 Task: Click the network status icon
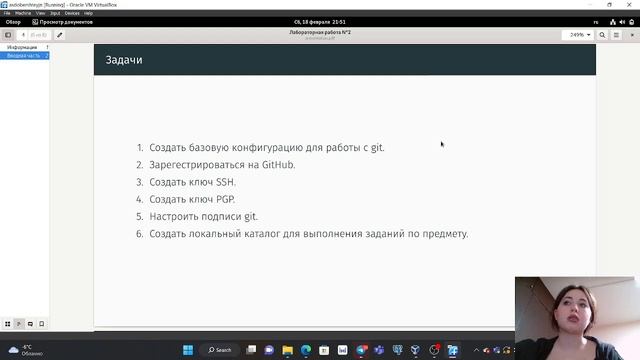[x=613, y=22]
